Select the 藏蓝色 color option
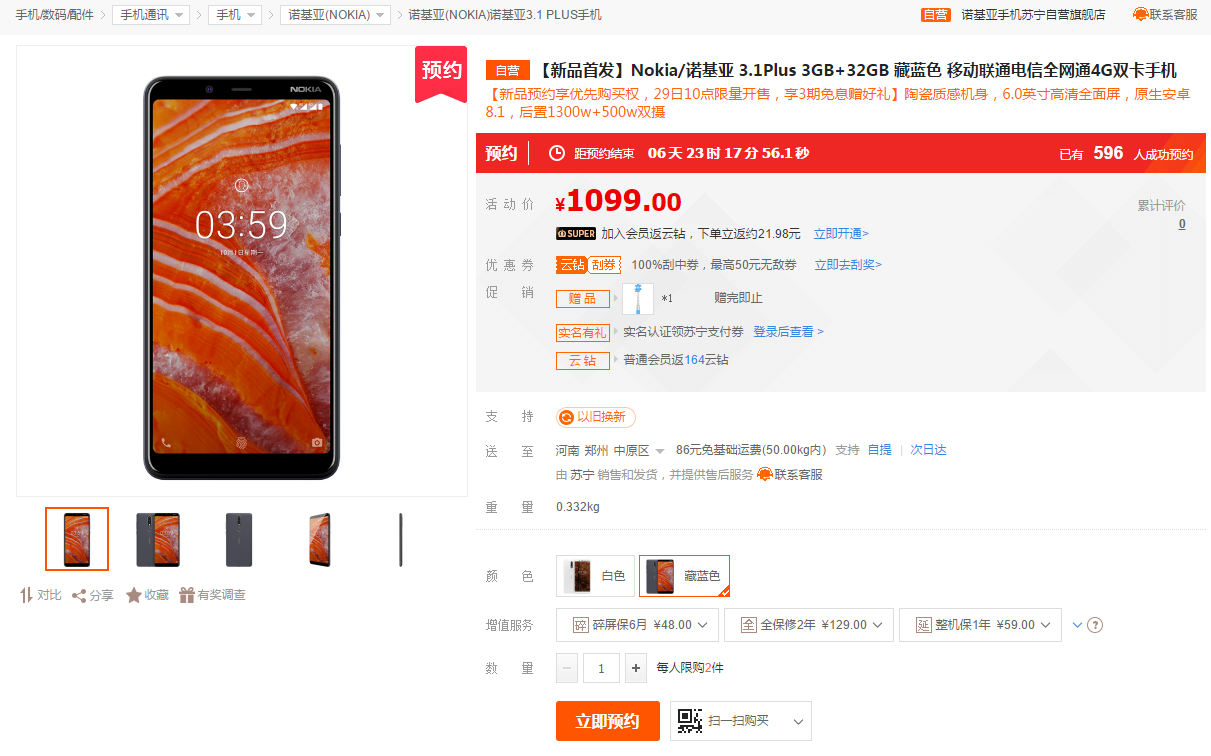Screen dimensions: 1211x756 (x=685, y=576)
